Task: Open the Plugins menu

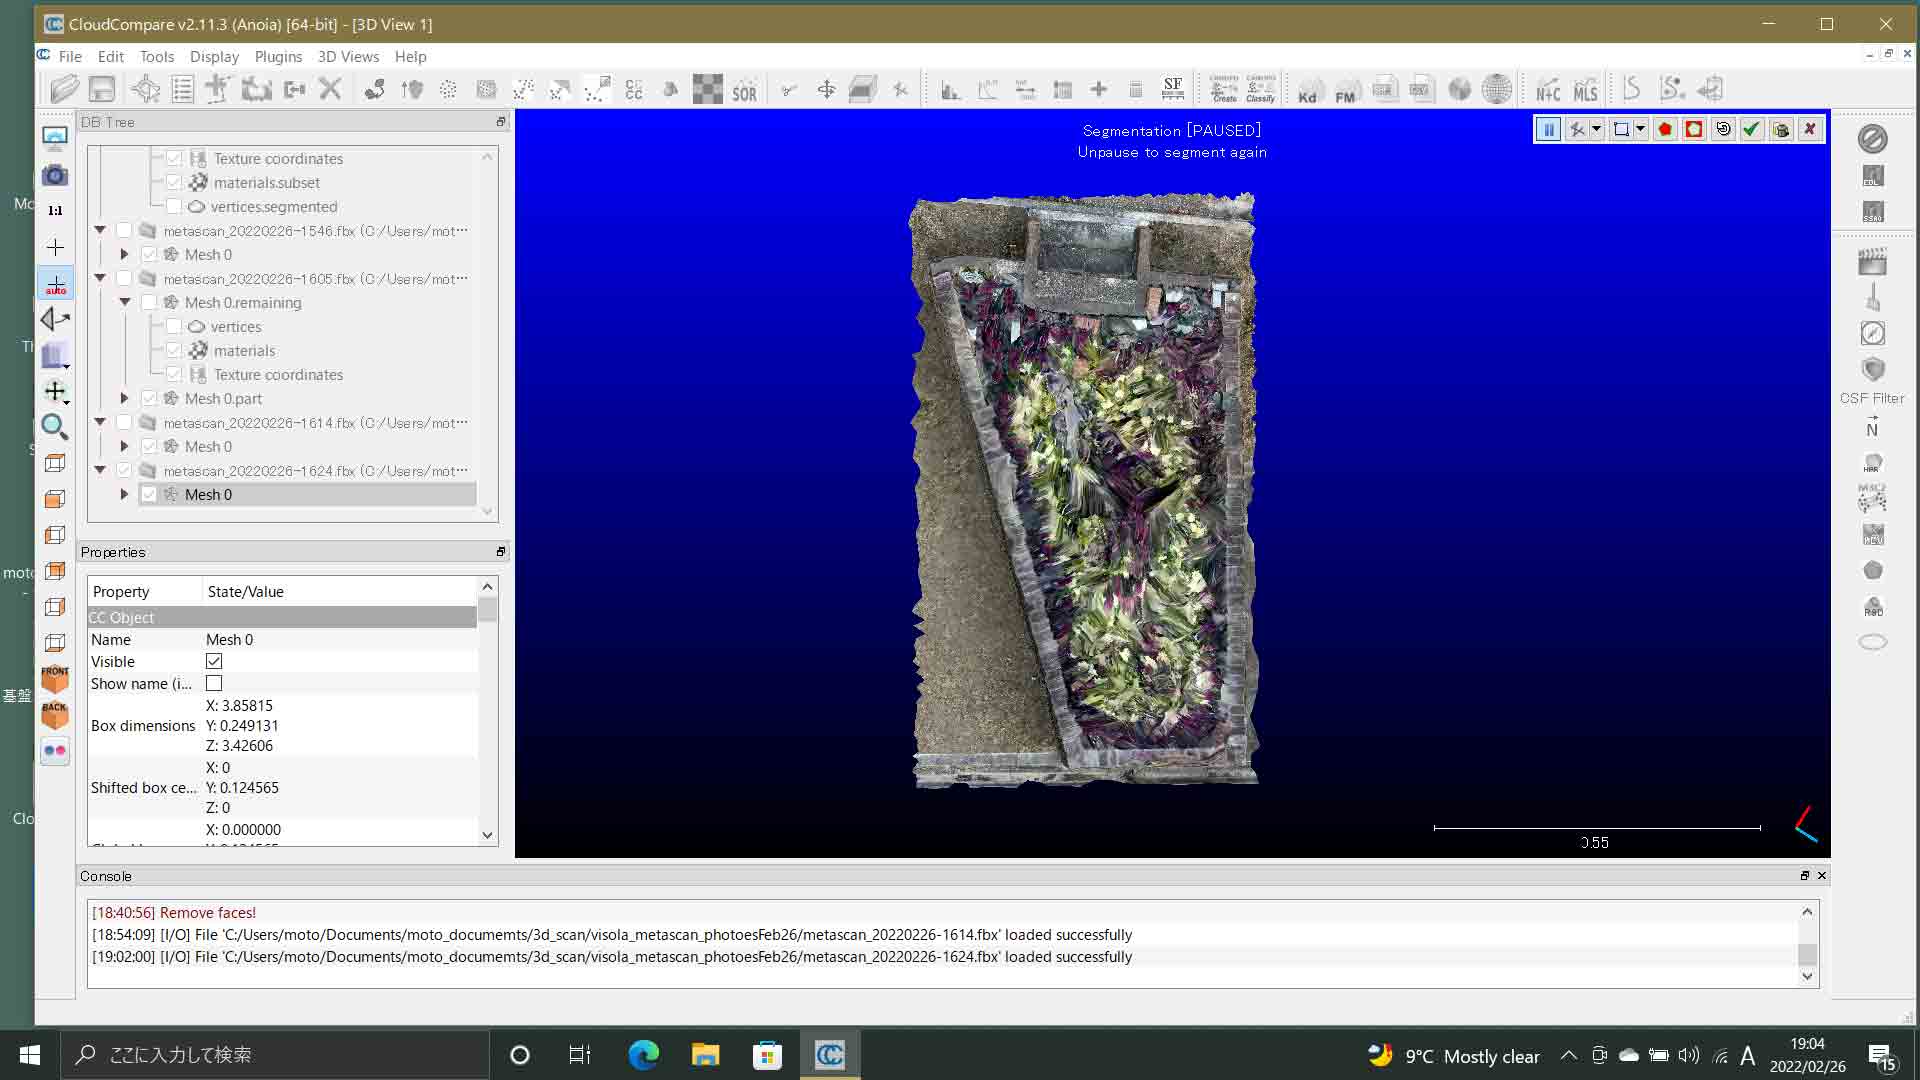Action: point(278,56)
